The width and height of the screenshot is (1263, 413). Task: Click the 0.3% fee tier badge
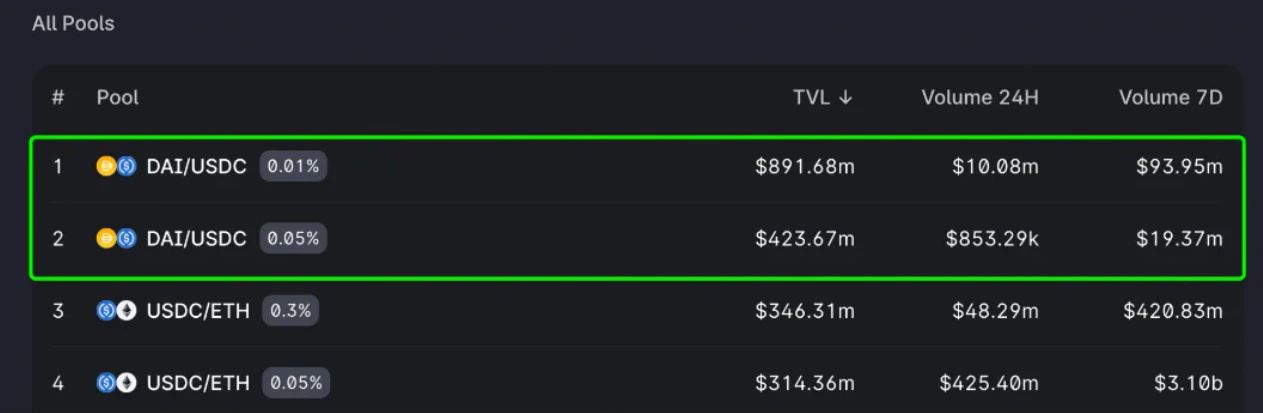(x=290, y=311)
